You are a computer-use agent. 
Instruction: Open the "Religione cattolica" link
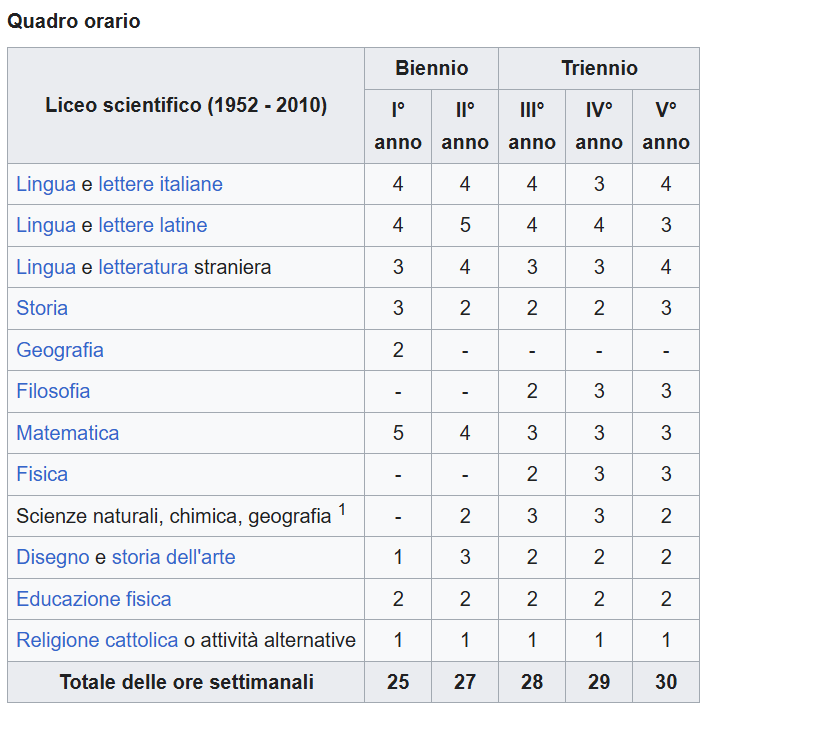(x=97, y=640)
